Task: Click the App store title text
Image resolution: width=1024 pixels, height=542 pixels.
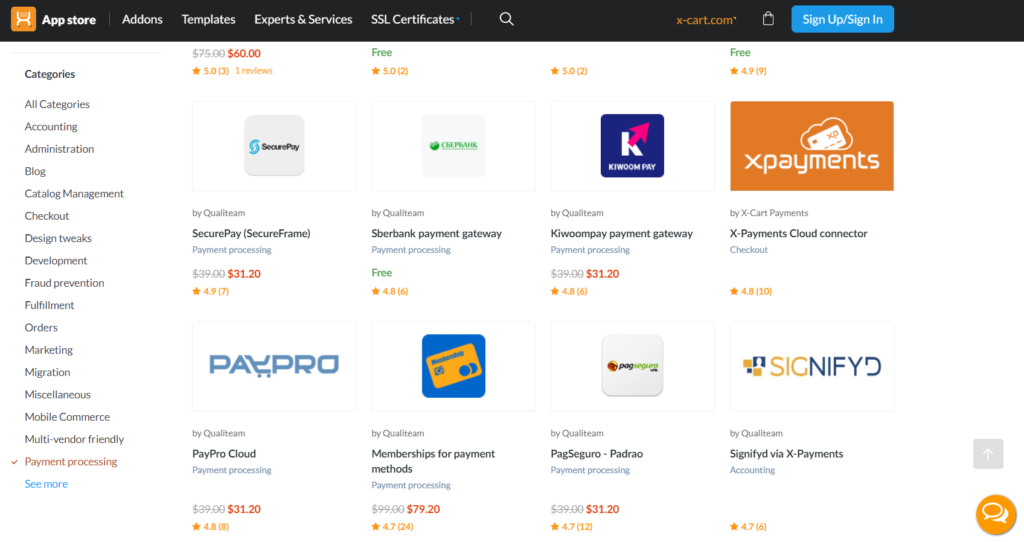Action: (69, 20)
